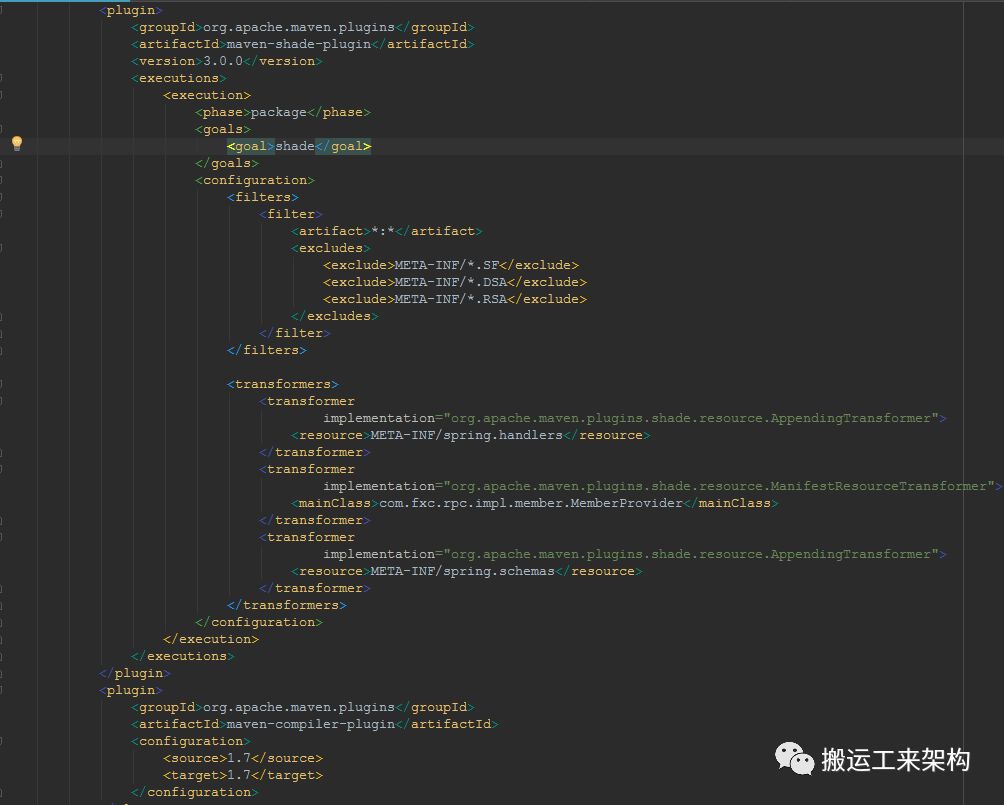Viewport: 1004px width, 805px height.
Task: Select the artifact *:* line
Action: (387, 231)
